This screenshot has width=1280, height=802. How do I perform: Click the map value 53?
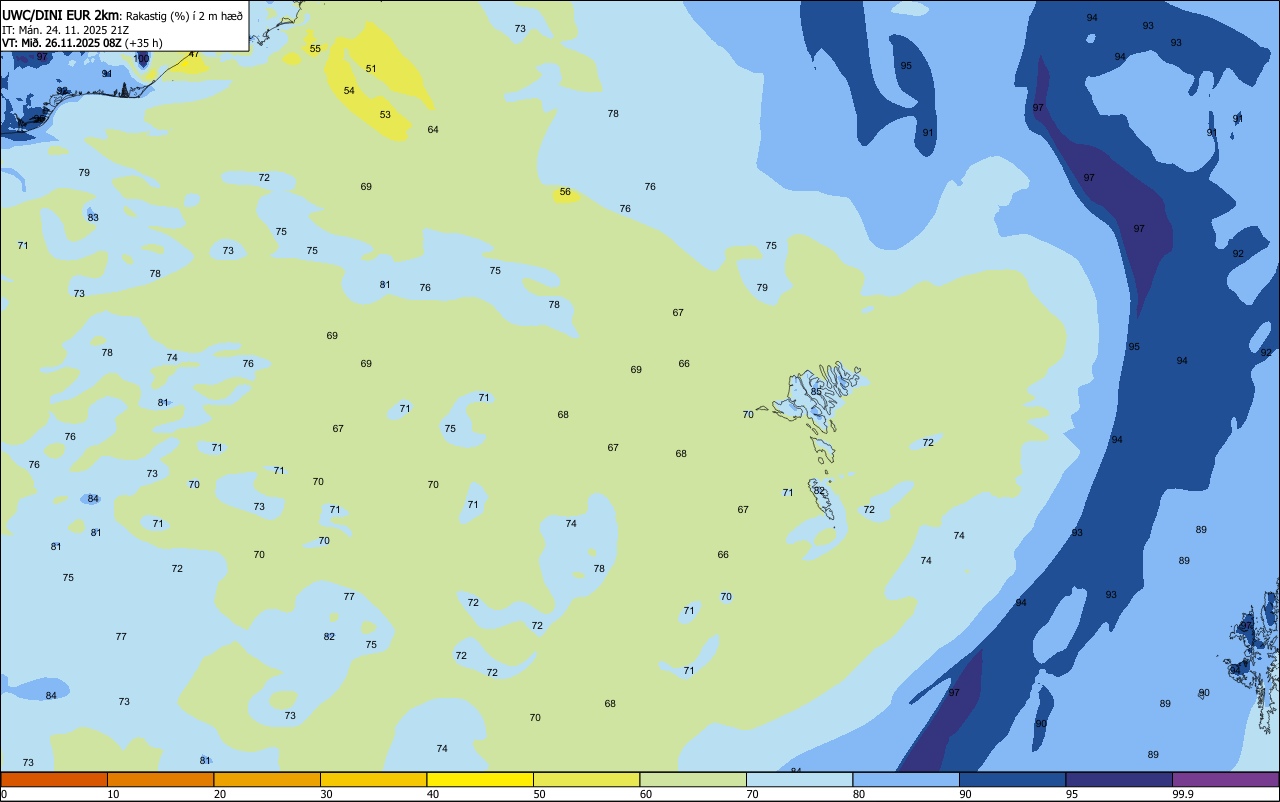[385, 115]
